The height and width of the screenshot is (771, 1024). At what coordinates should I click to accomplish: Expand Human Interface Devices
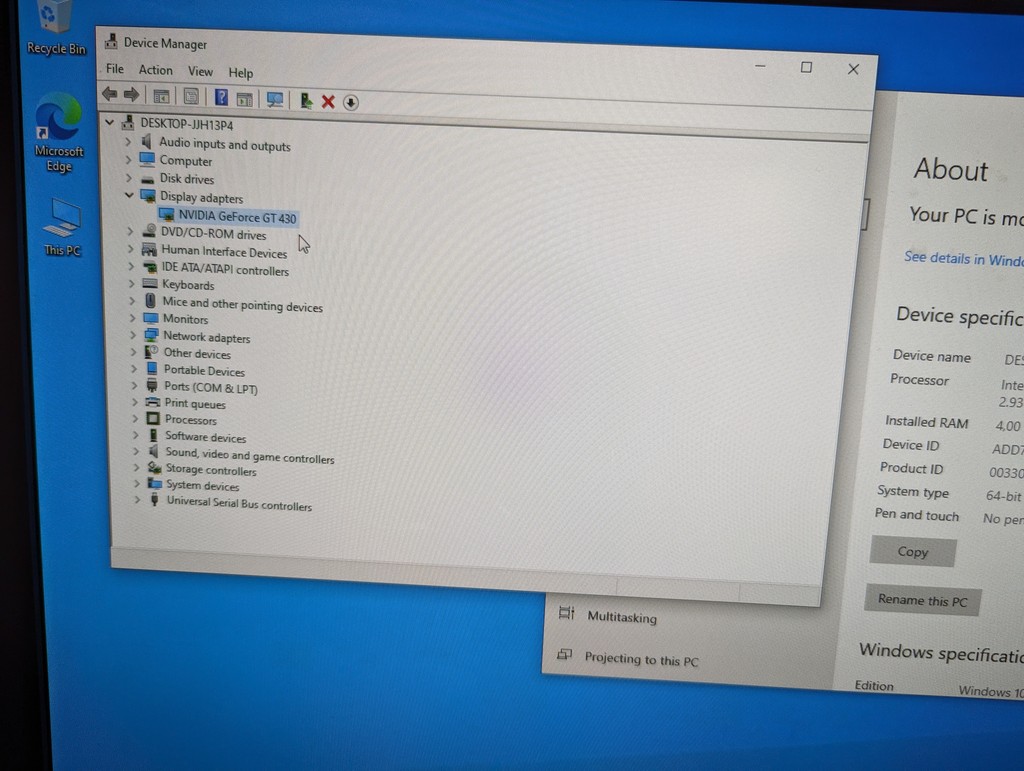point(131,249)
